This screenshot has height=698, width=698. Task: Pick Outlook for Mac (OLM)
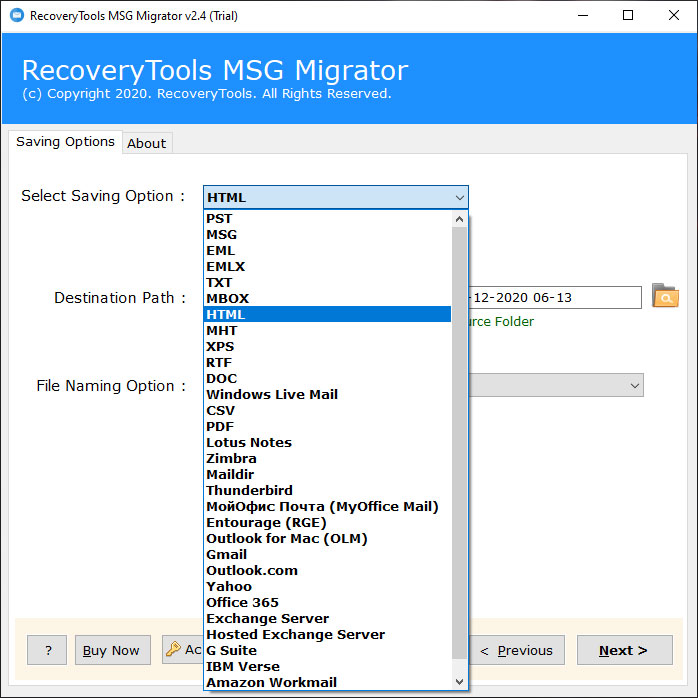[x=327, y=539]
